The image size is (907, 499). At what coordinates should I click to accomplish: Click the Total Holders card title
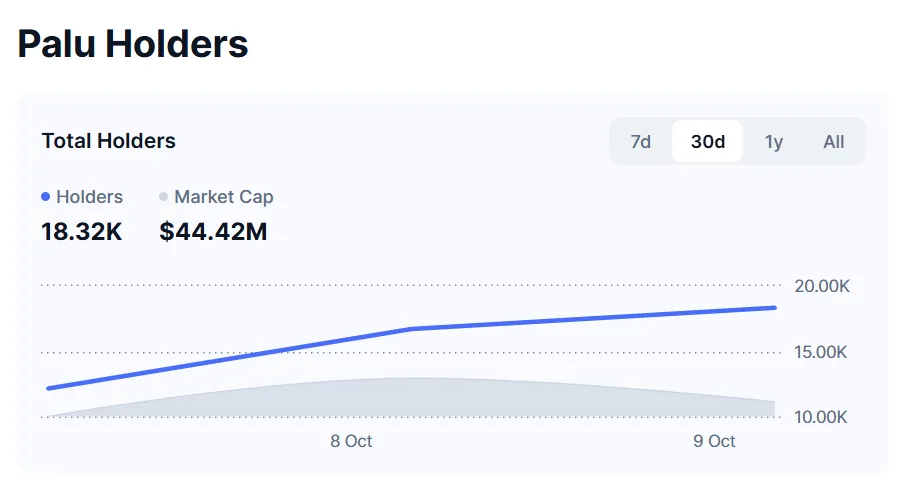(x=108, y=141)
